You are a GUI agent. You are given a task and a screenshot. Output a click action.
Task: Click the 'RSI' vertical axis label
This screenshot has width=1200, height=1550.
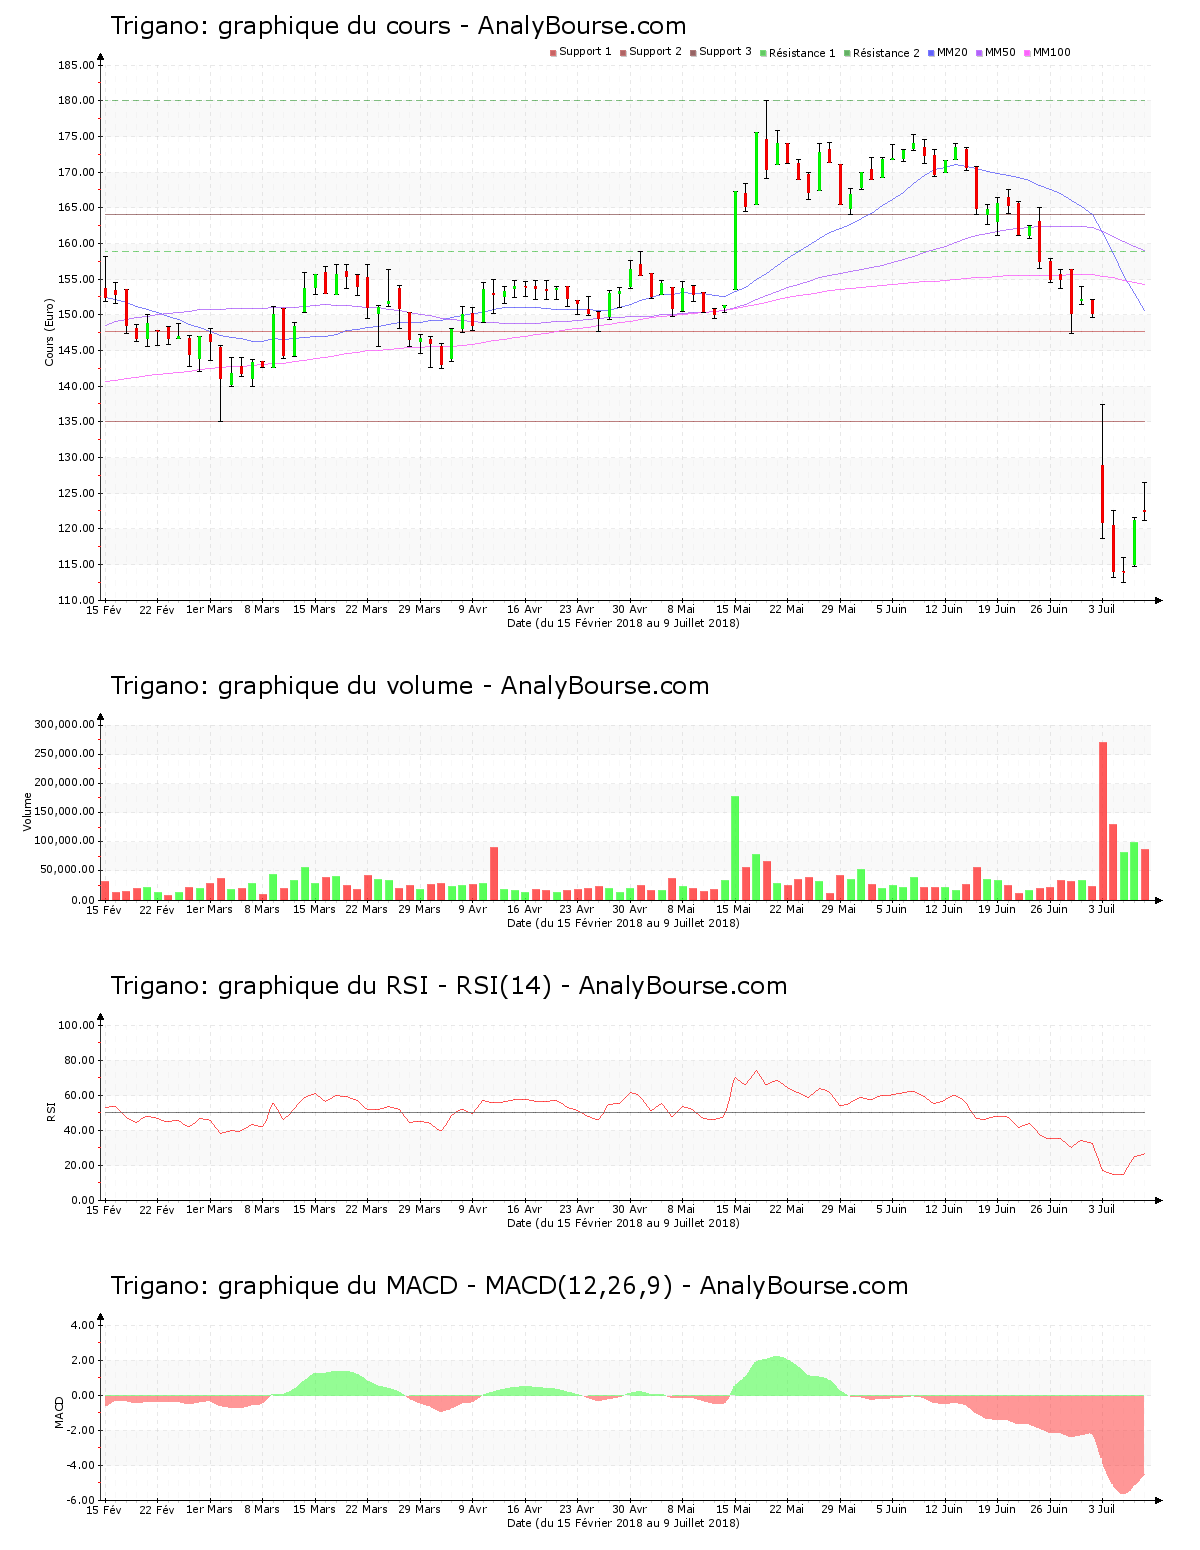coord(51,1112)
